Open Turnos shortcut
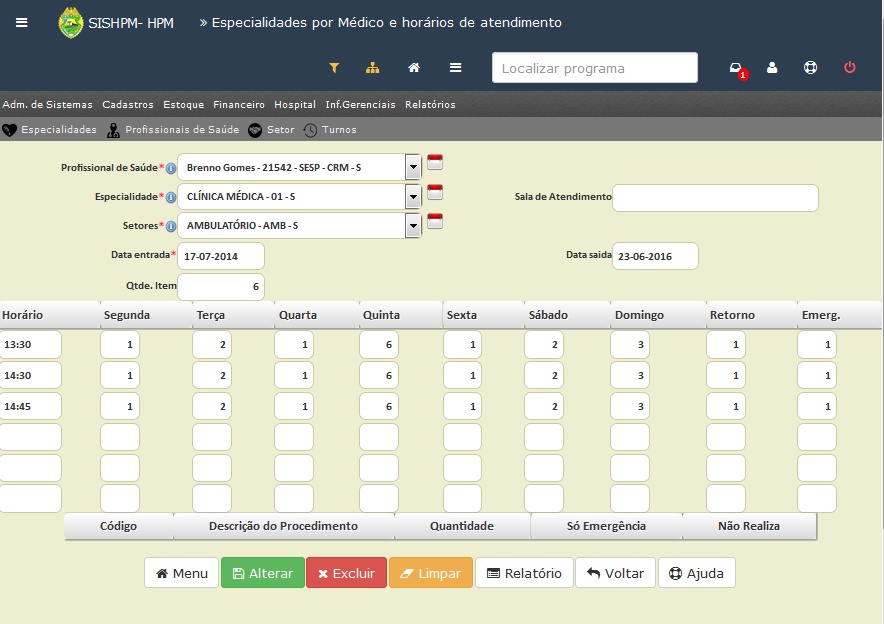884x624 pixels. pos(330,130)
